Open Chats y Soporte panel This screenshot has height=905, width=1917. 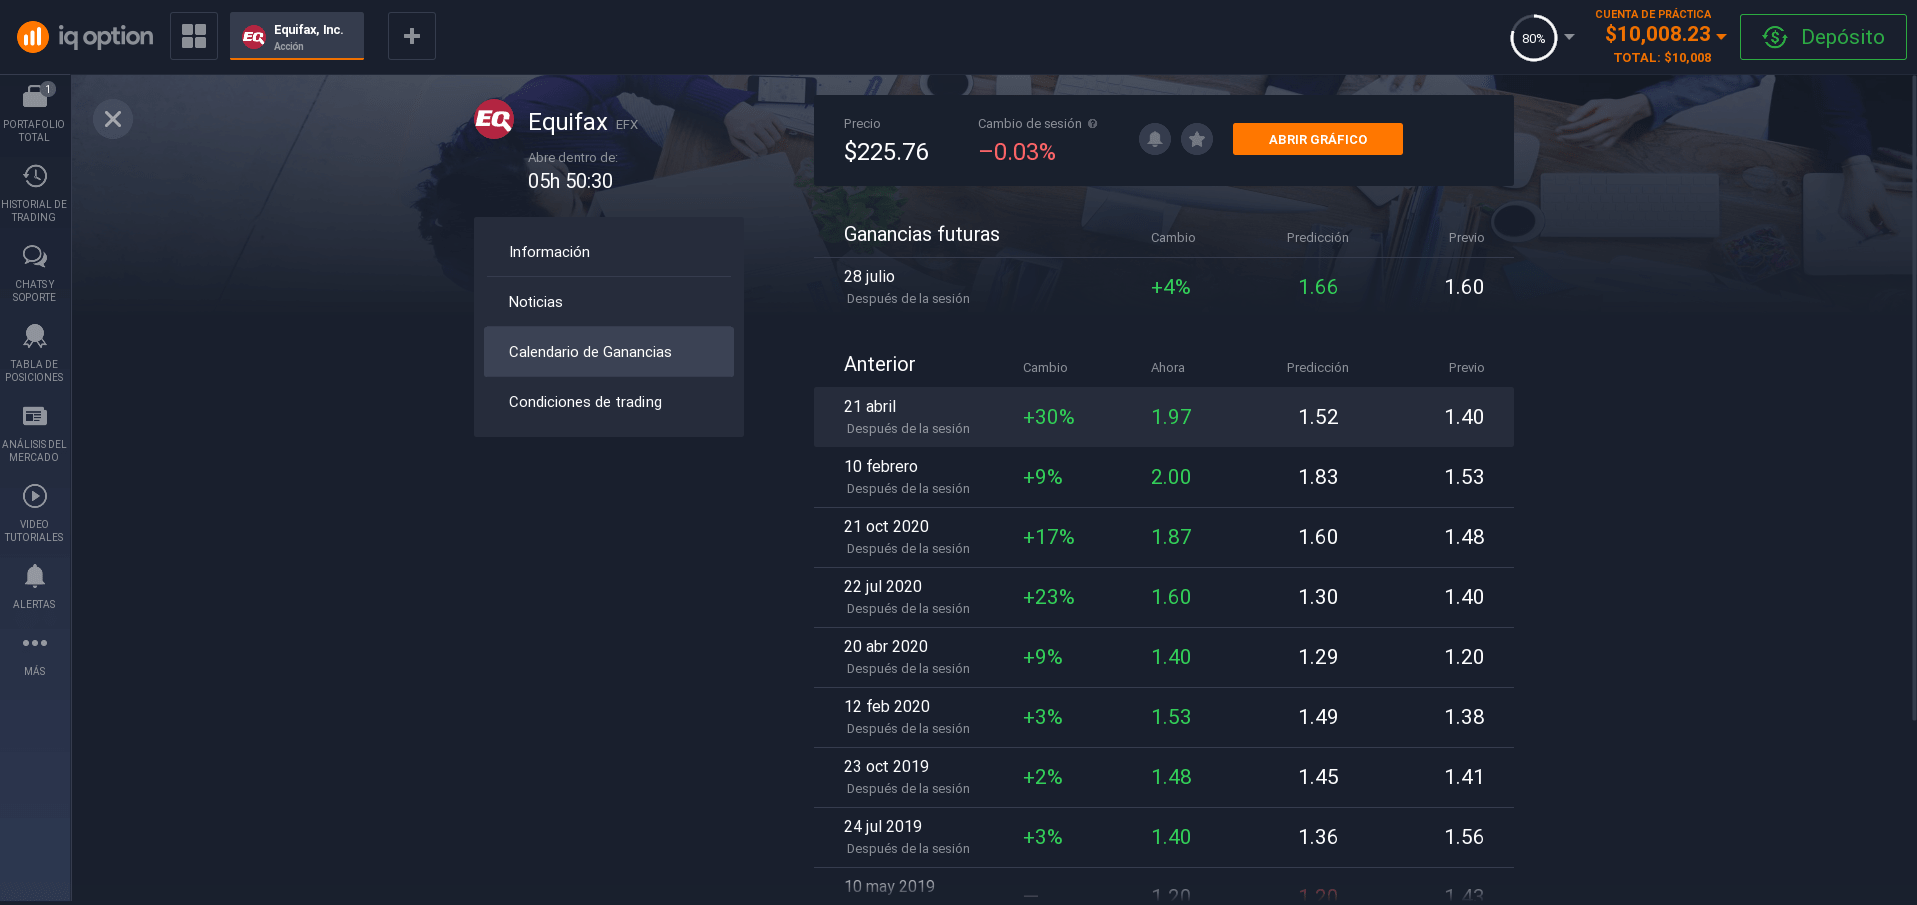[x=34, y=273]
